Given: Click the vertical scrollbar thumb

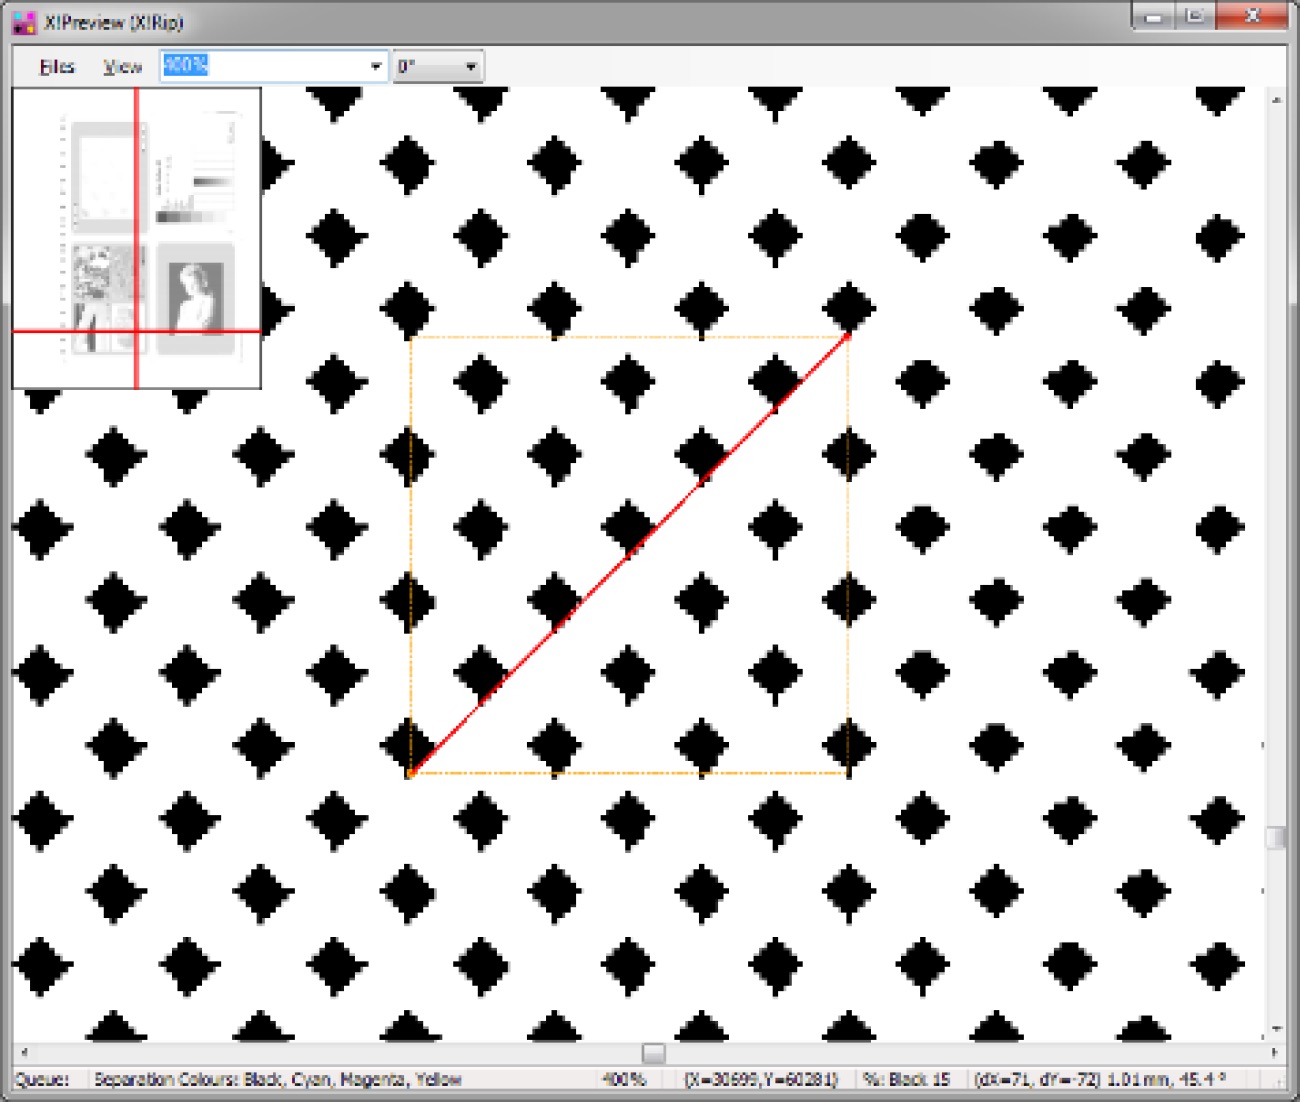Looking at the screenshot, I should 1276,838.
